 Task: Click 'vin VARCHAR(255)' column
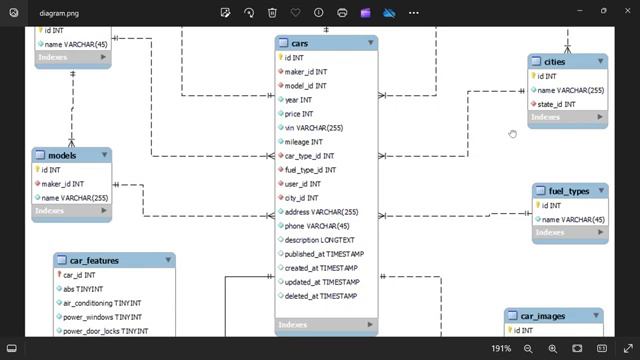coord(314,128)
